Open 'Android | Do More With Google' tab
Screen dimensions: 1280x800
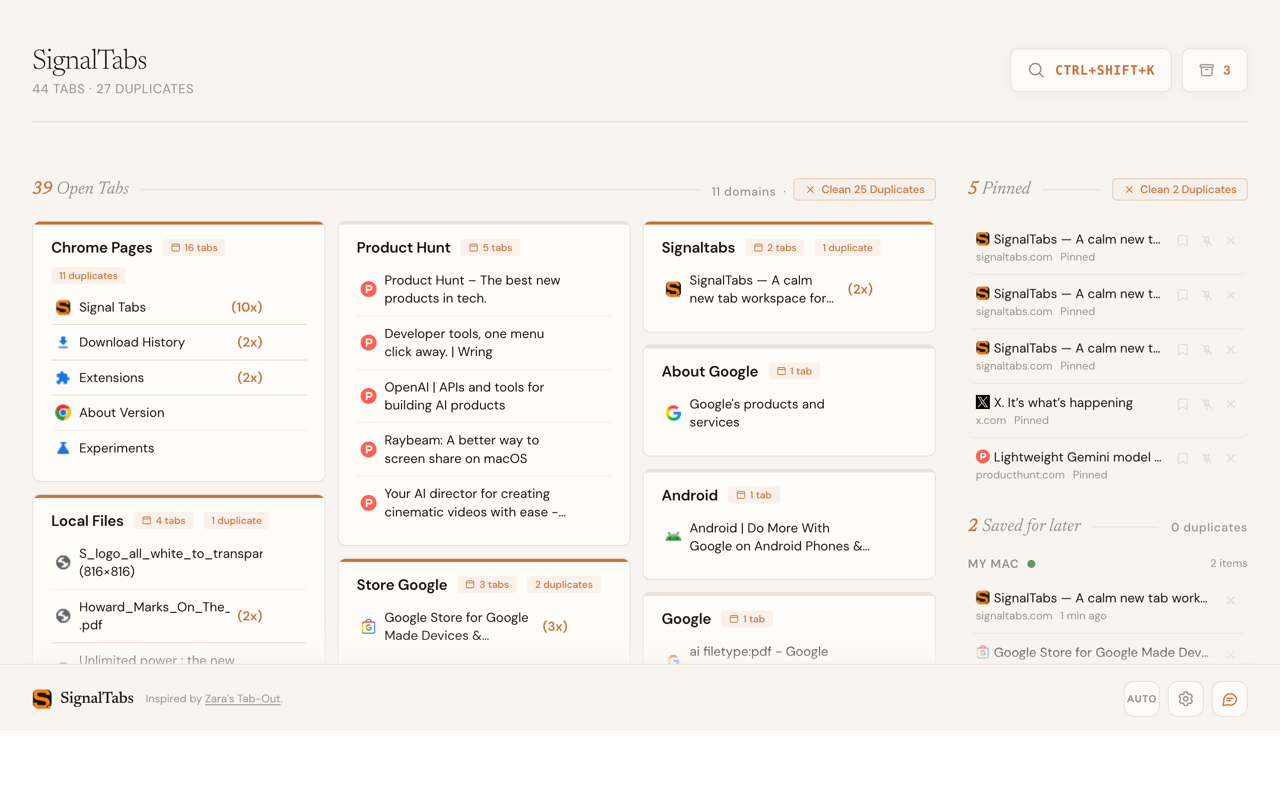789,537
